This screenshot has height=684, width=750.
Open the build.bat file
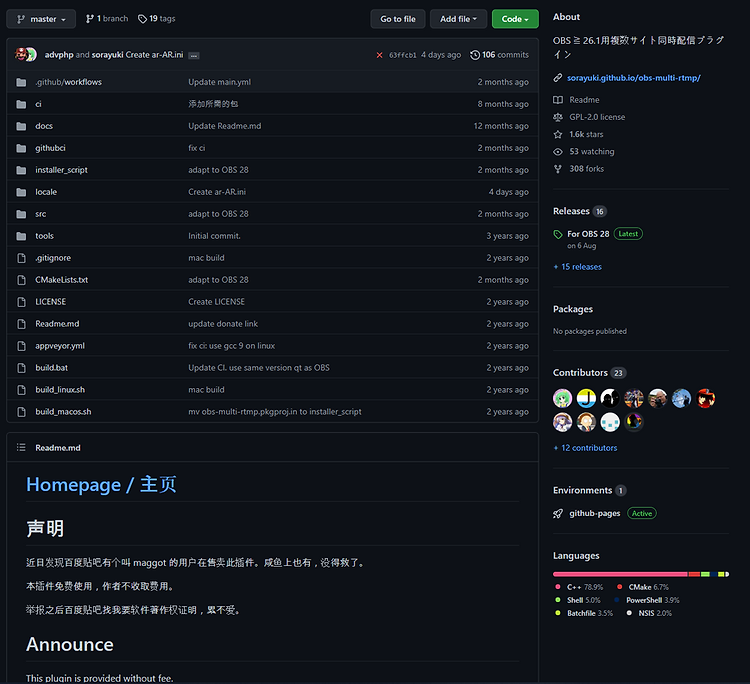coord(52,368)
